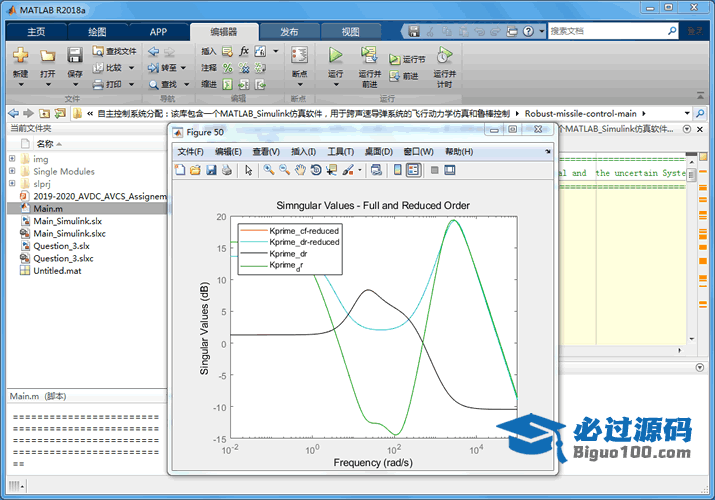
Task: Select the Rotate 3D tool
Action: pyautogui.click(x=316, y=170)
